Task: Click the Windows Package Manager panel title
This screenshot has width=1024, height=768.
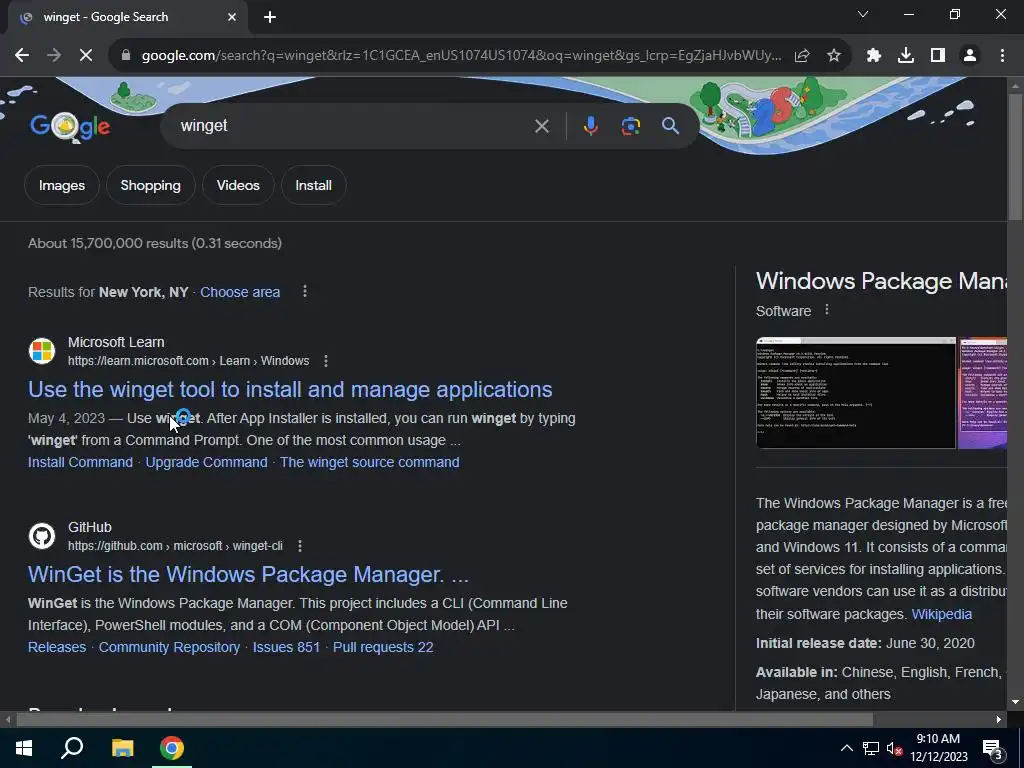Action: click(881, 281)
